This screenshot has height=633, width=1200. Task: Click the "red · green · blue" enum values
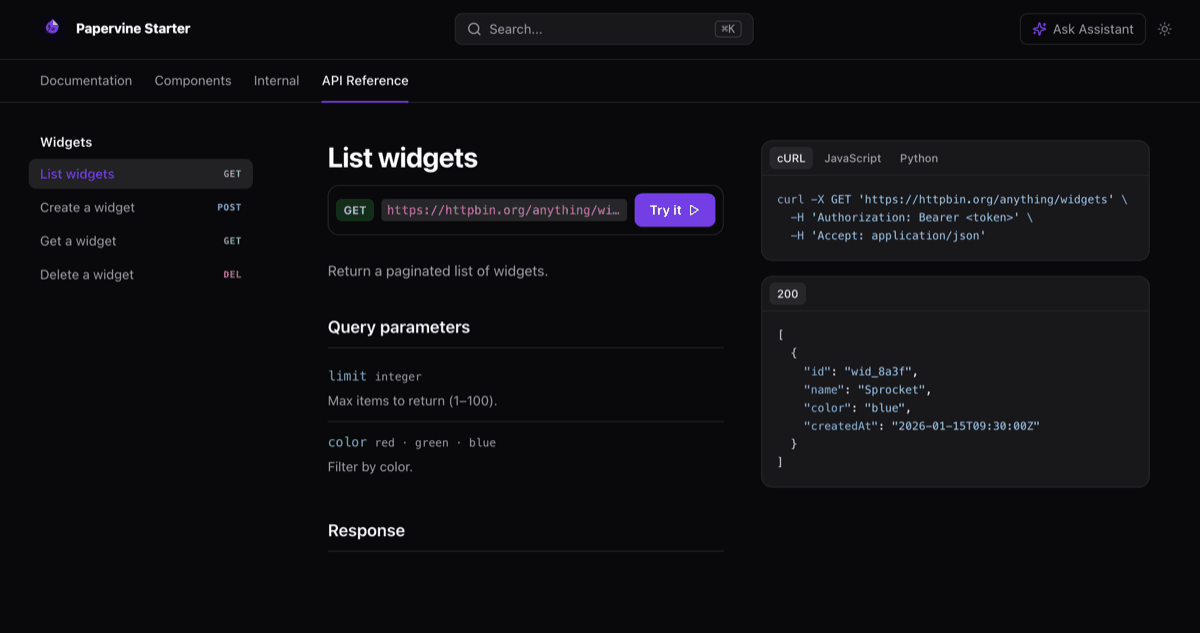tap(435, 443)
